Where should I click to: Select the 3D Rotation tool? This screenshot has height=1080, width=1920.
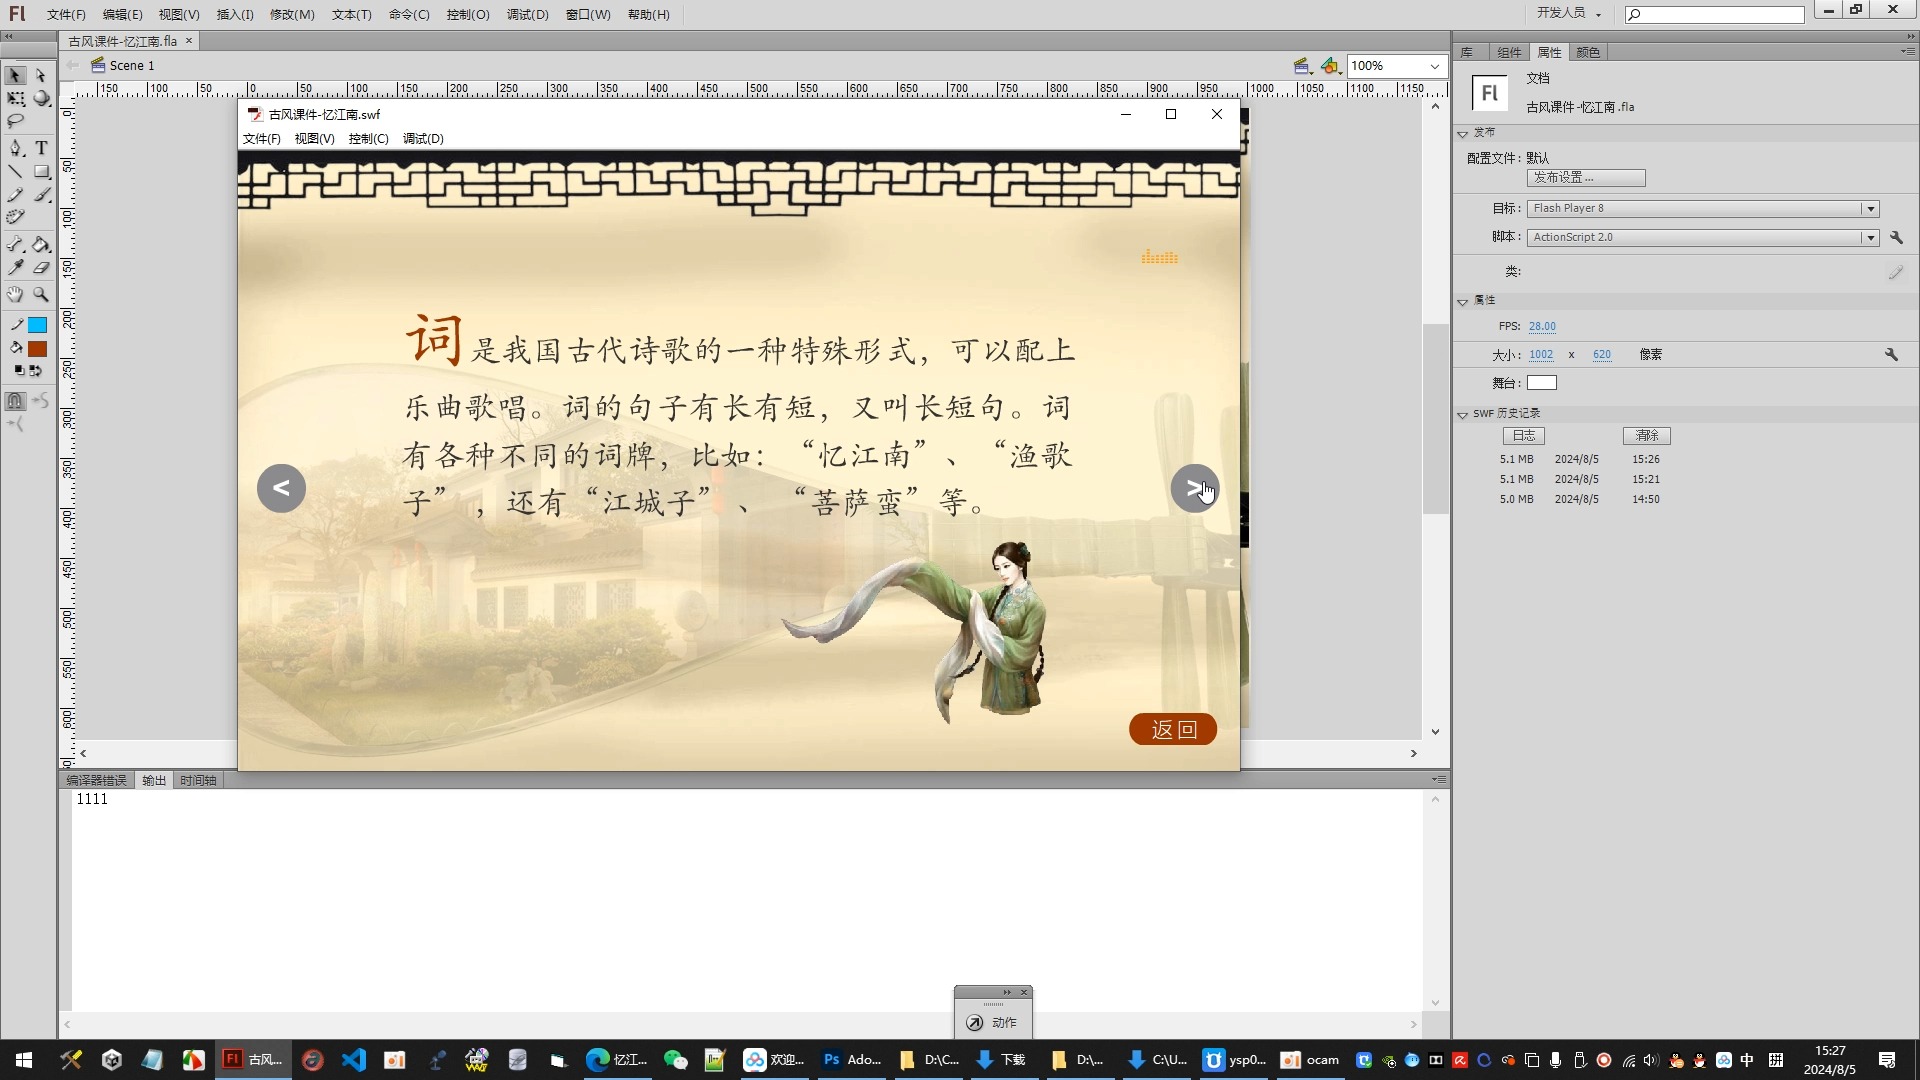click(41, 99)
